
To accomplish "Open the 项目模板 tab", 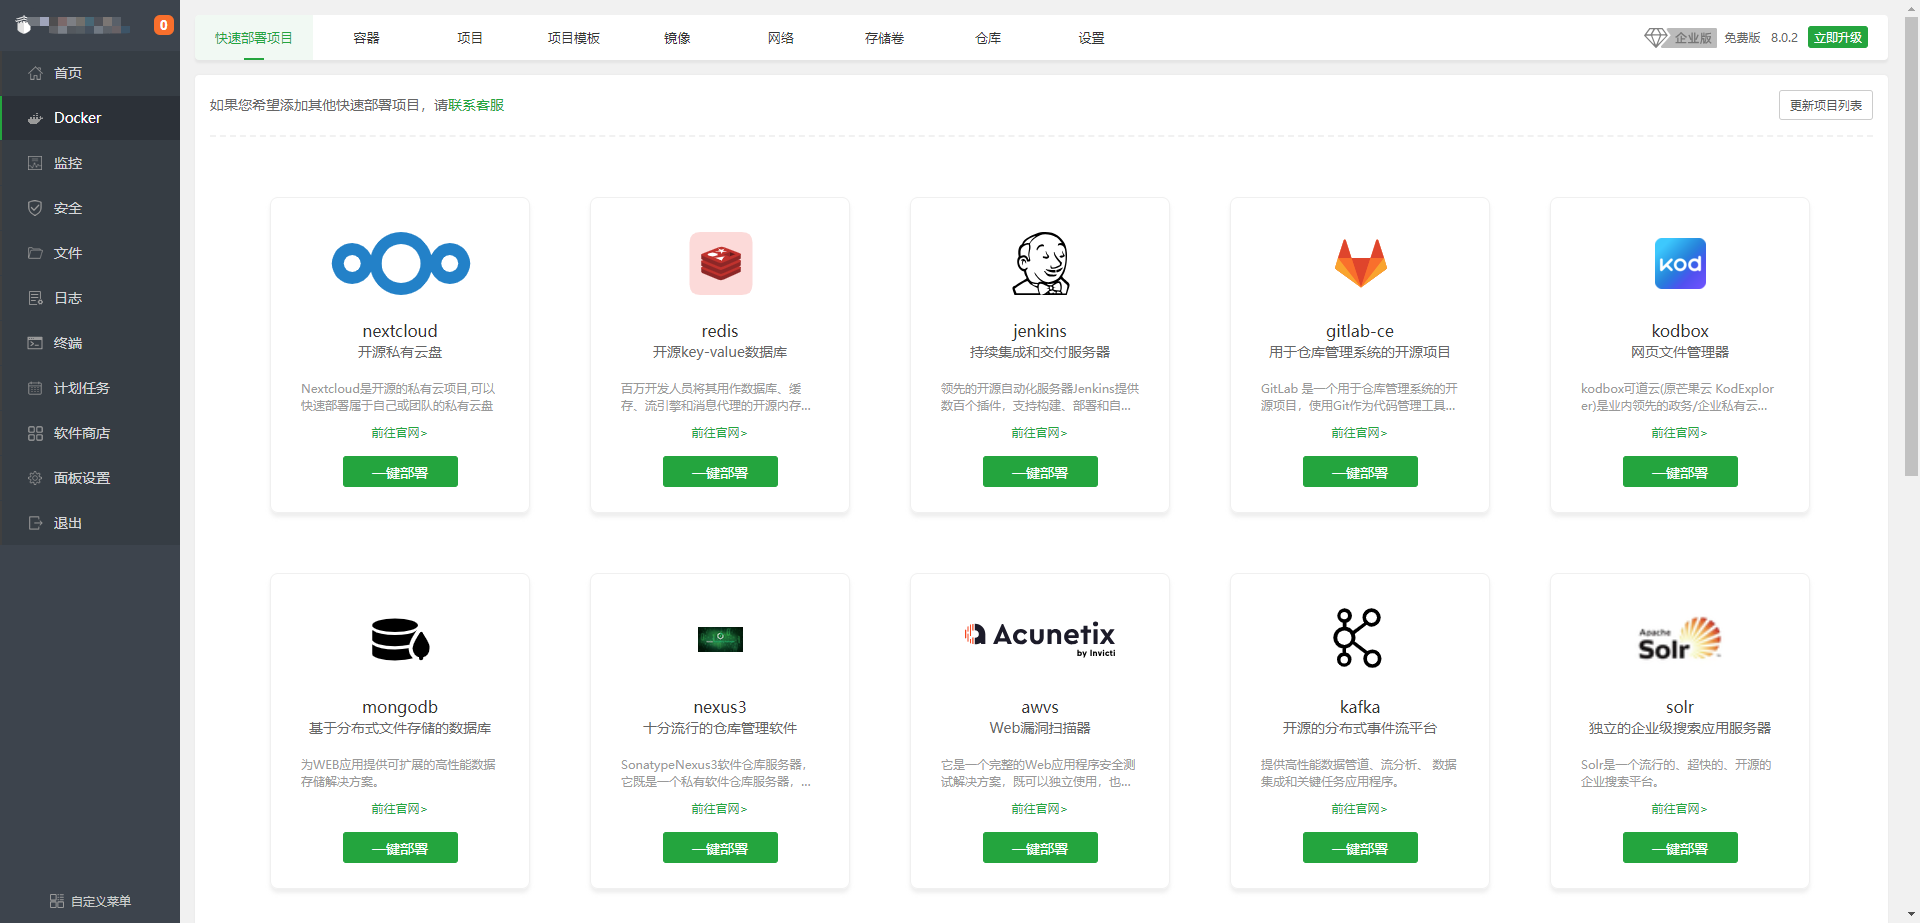I will point(573,38).
